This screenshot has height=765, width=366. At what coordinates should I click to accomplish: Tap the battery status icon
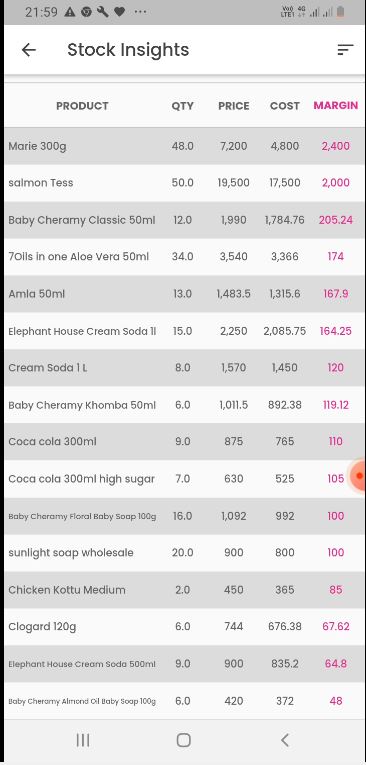coord(341,12)
